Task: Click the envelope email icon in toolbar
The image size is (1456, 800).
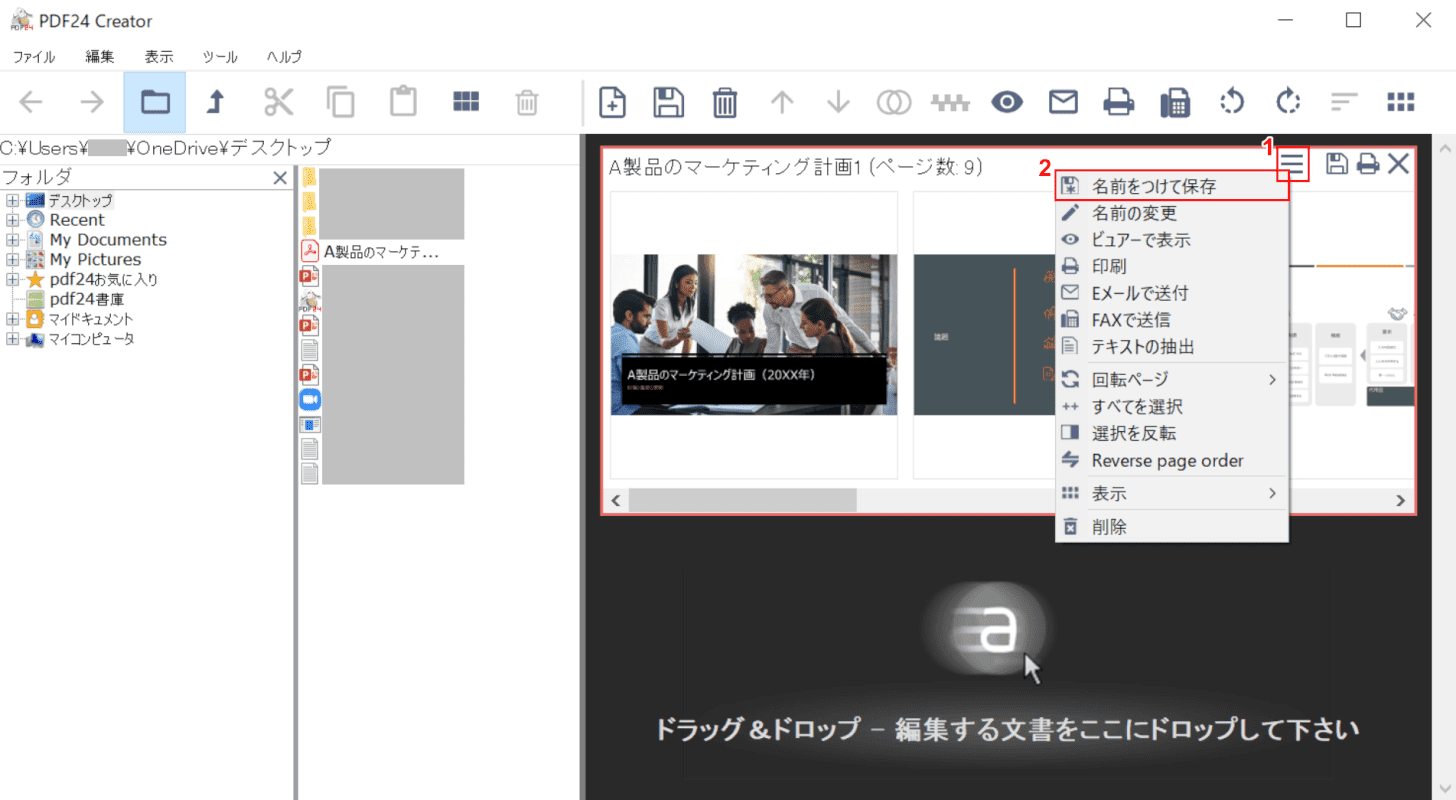Action: coord(1063,102)
